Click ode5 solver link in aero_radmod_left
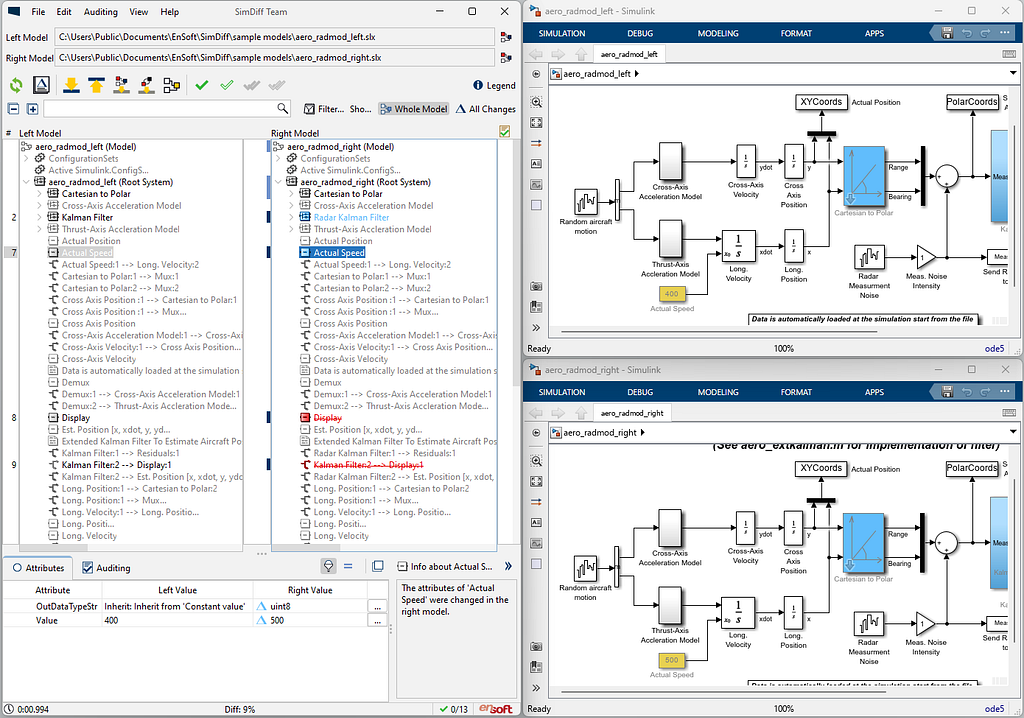 click(994, 348)
